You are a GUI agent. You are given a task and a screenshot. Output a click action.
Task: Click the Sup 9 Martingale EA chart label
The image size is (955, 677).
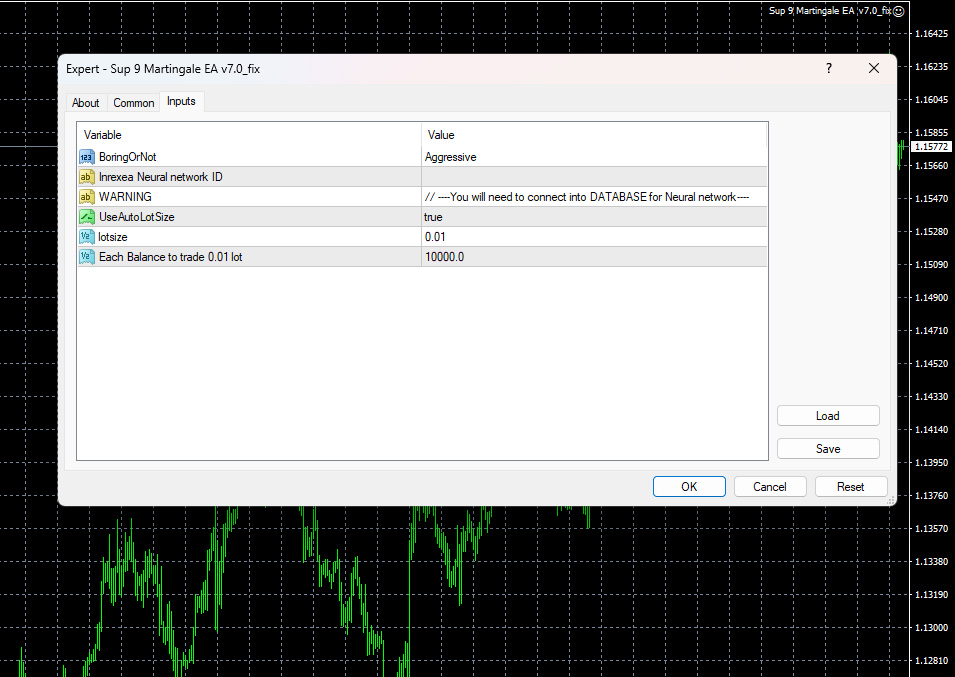point(830,10)
